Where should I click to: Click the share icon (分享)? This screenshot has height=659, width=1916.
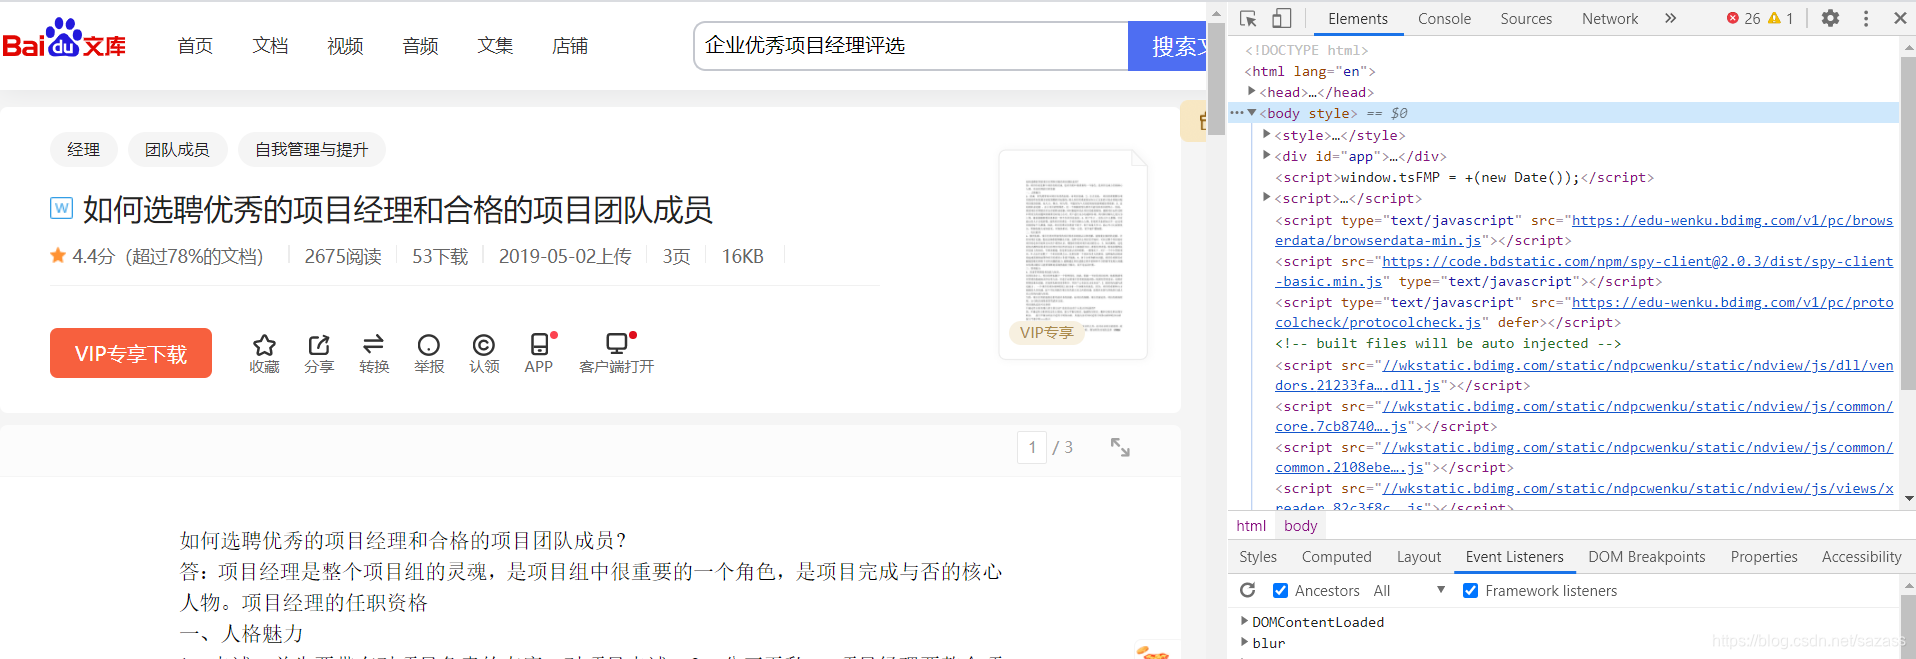click(x=319, y=345)
